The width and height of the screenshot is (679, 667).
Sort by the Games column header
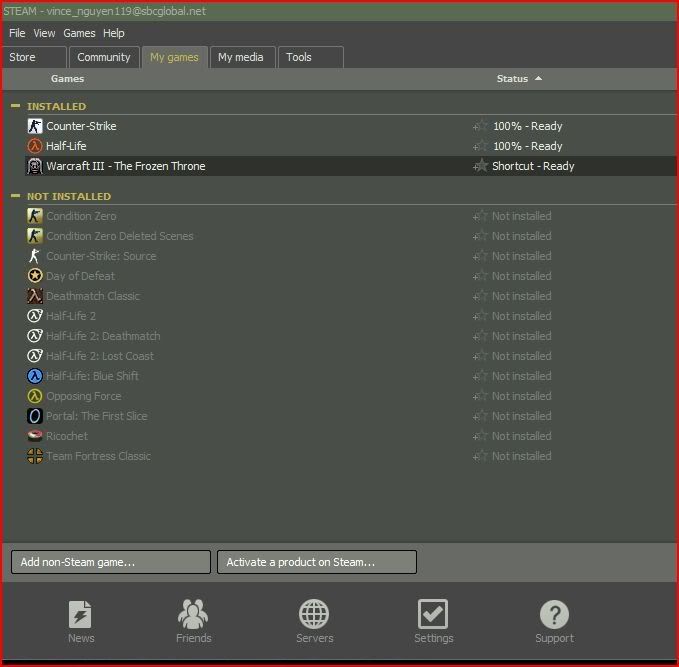(x=68, y=78)
